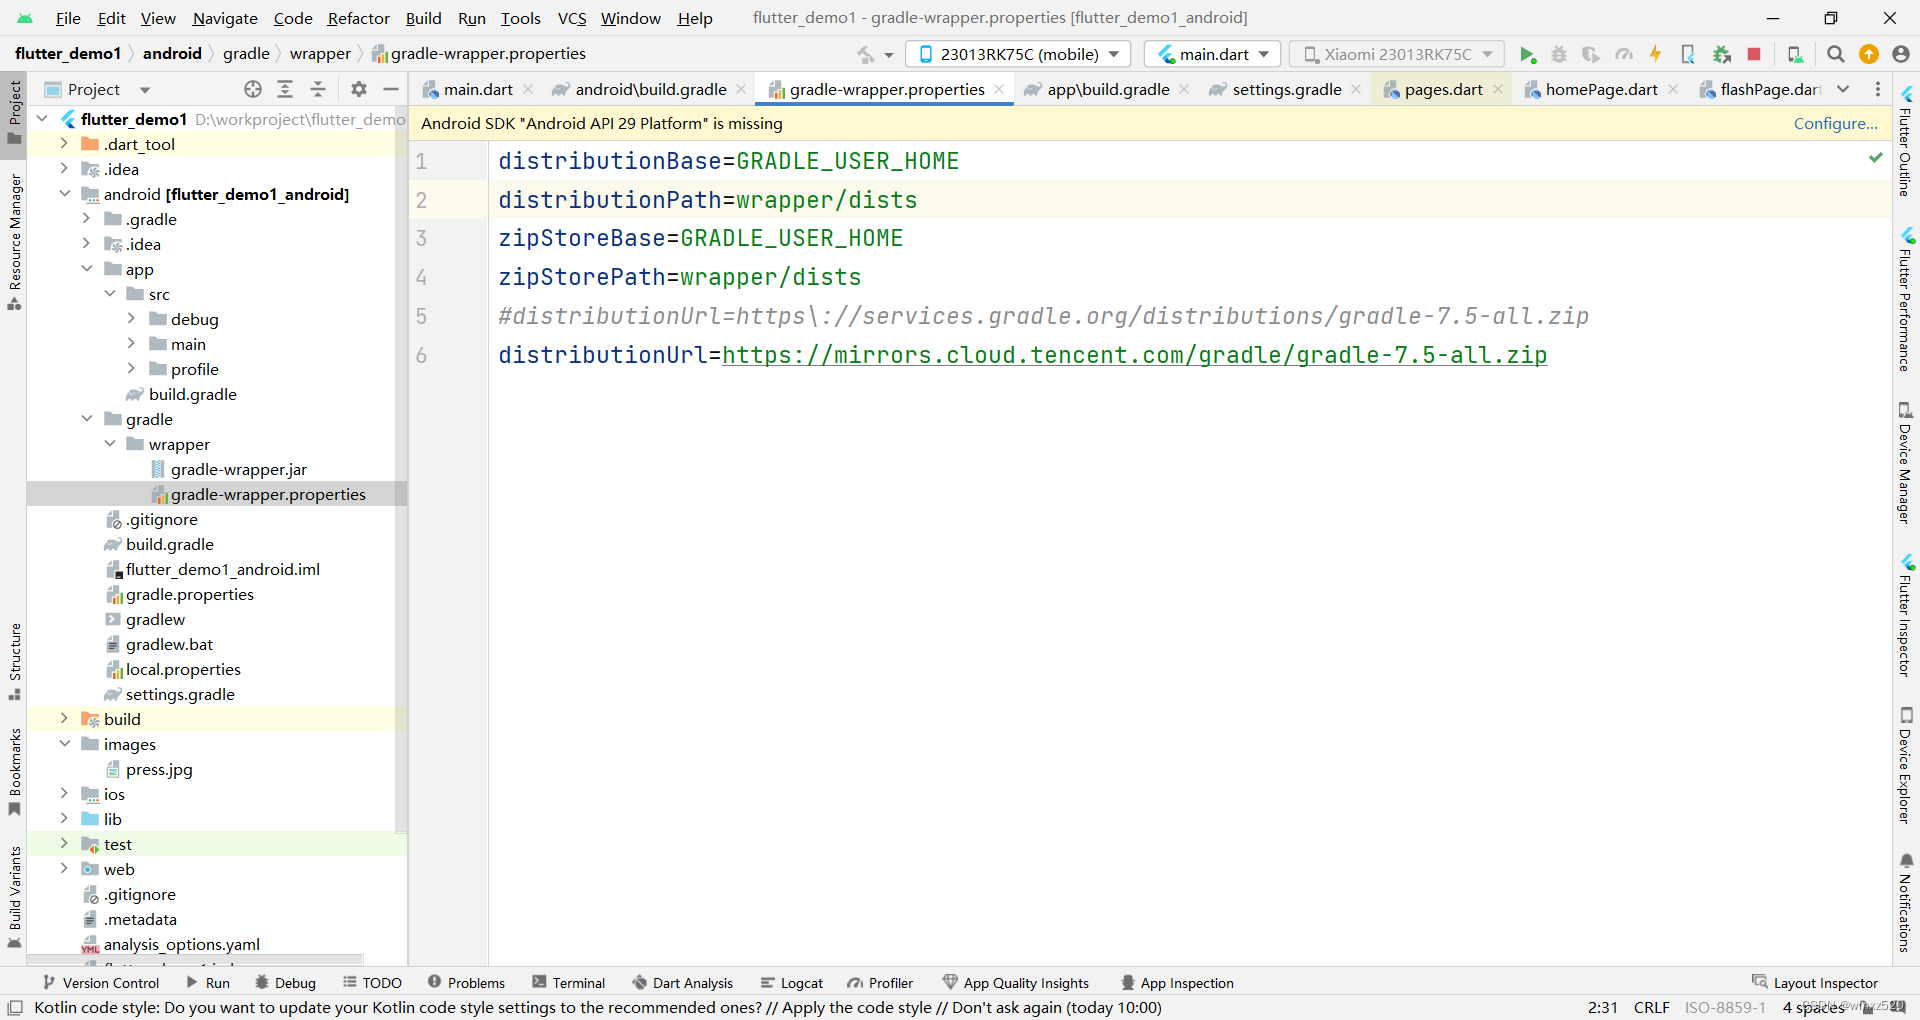Close the gradle-wrapper.properties tab
This screenshot has width=1920, height=1020.
click(999, 89)
